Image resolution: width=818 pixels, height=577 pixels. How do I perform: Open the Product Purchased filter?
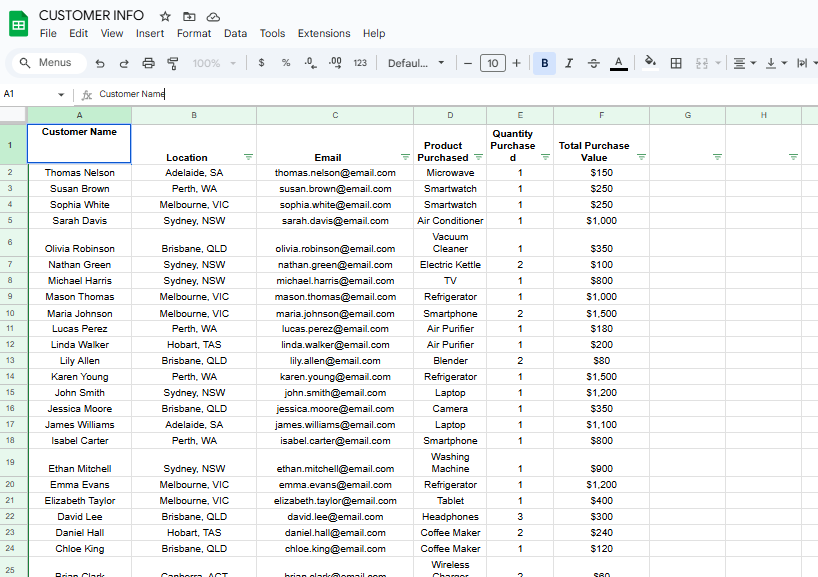(x=478, y=157)
